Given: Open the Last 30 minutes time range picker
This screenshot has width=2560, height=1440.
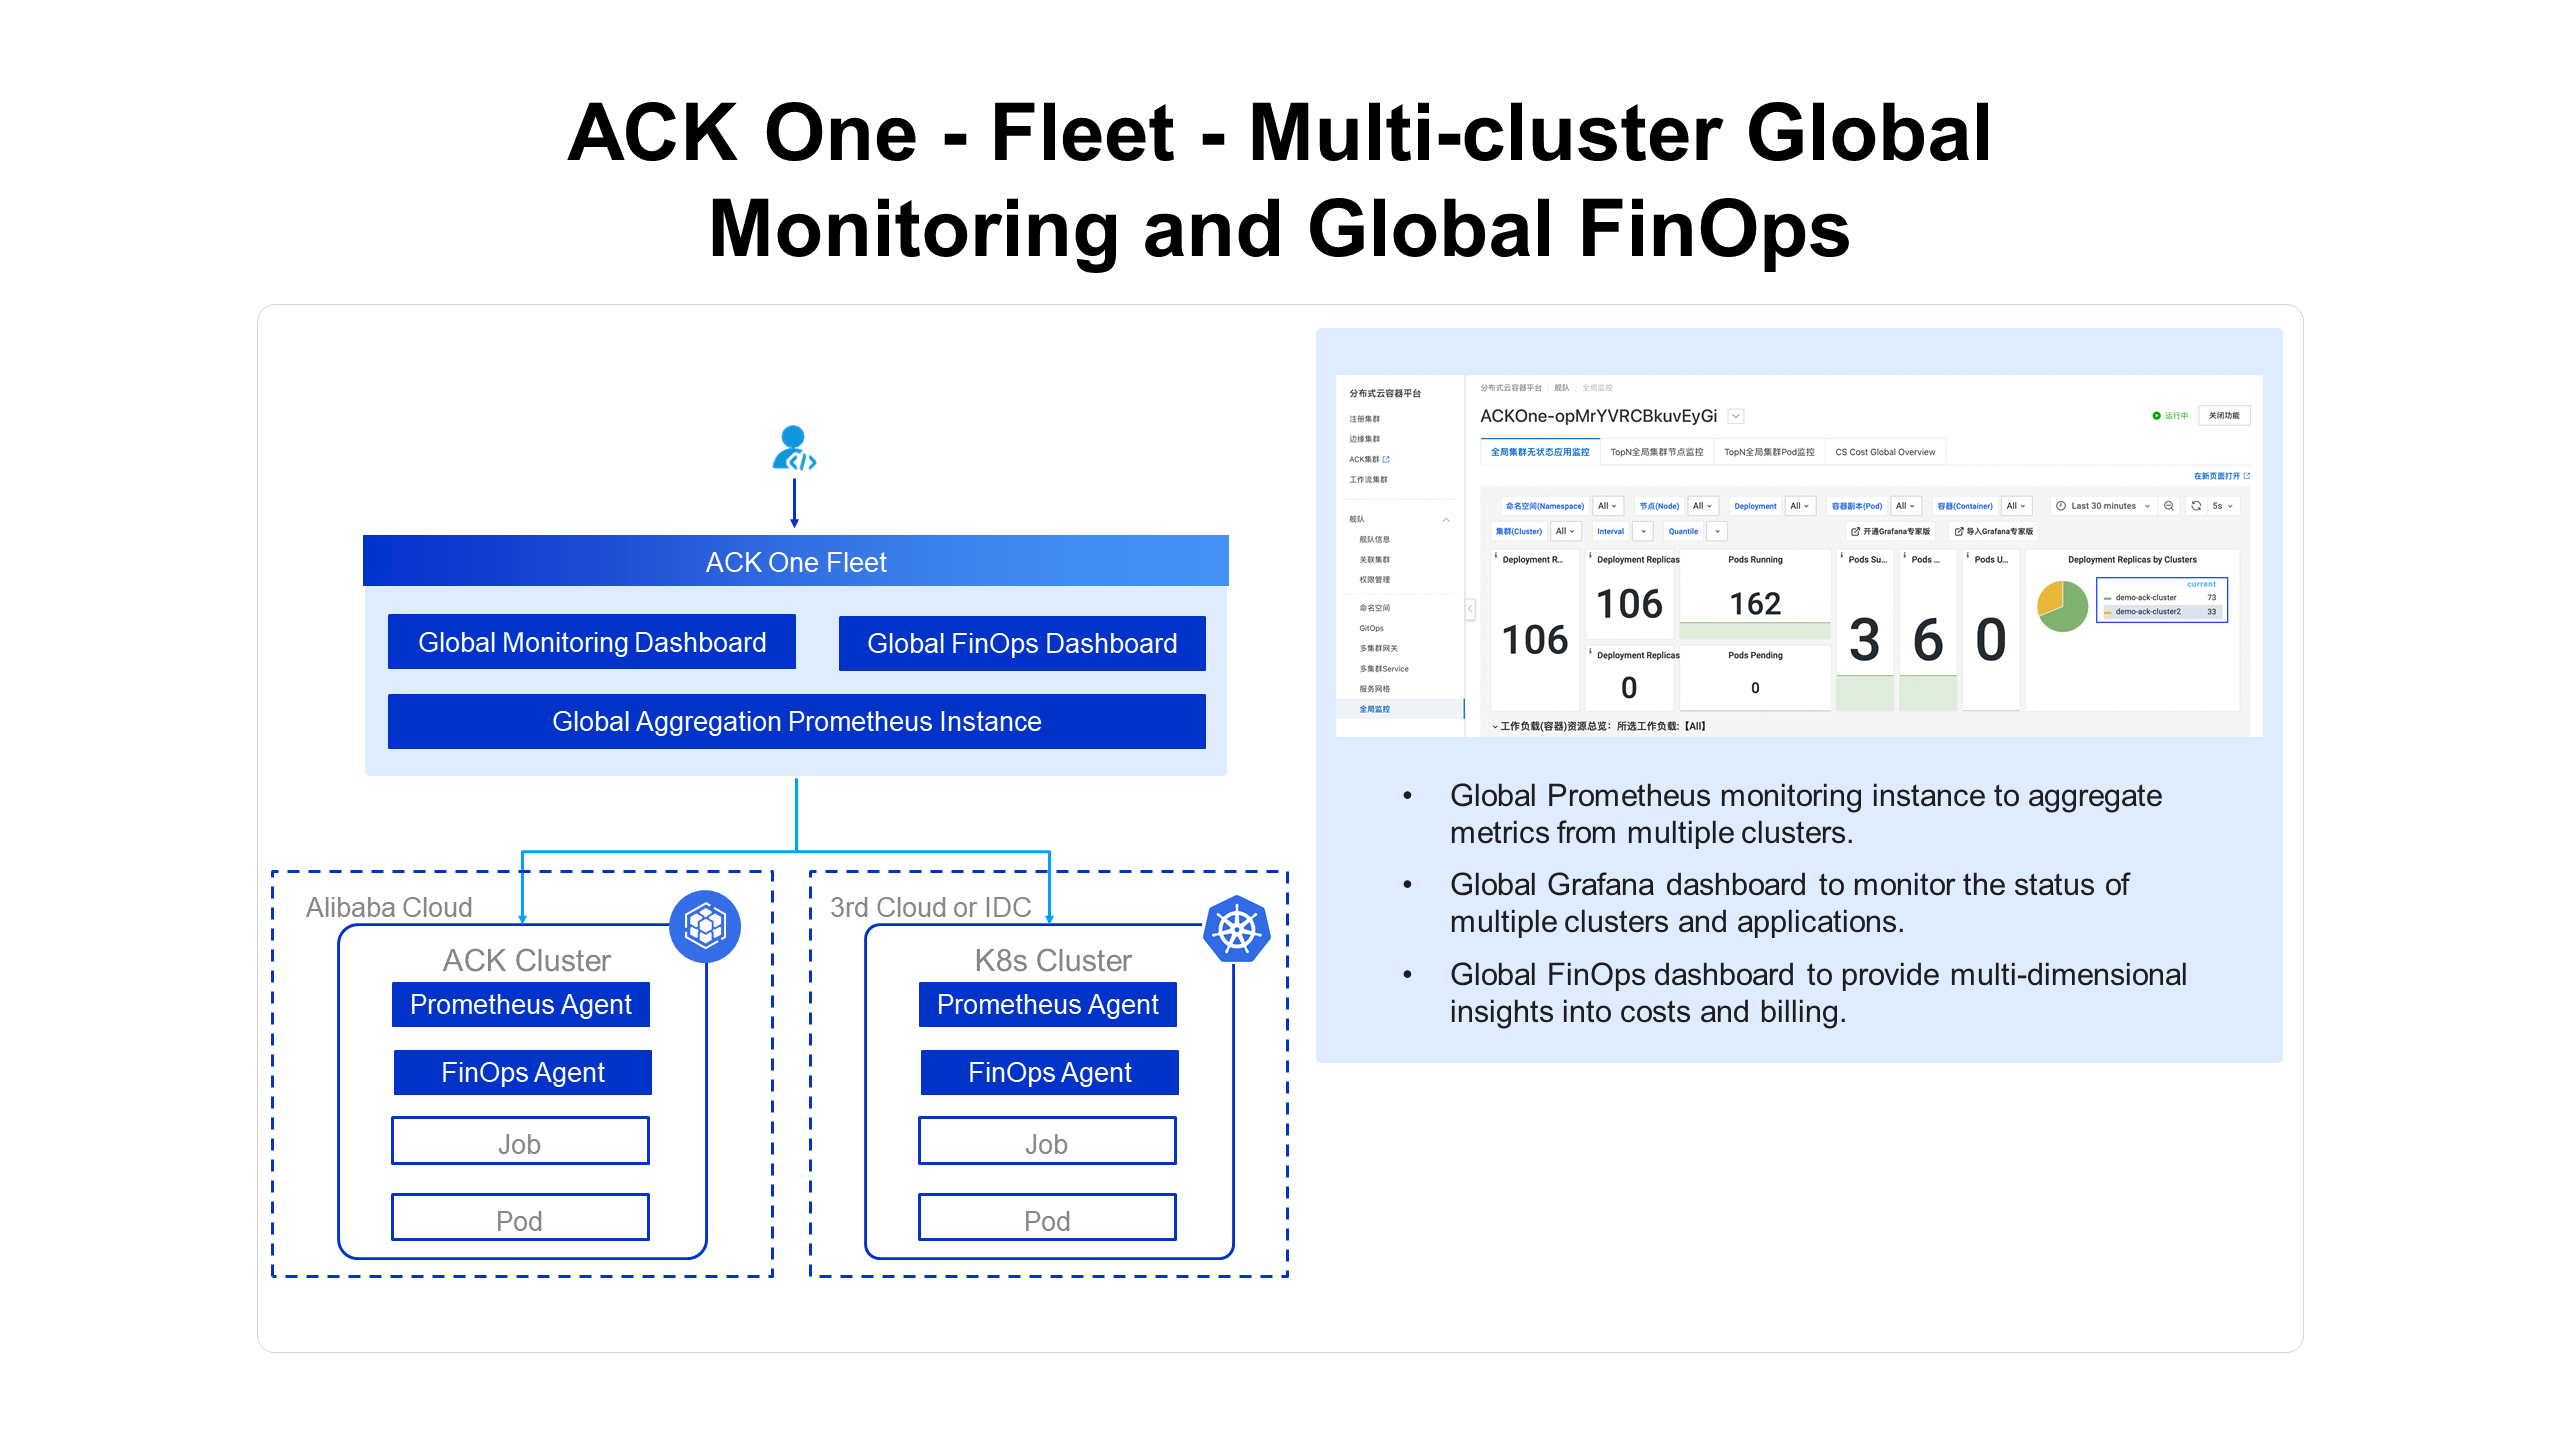Looking at the screenshot, I should coord(2103,506).
